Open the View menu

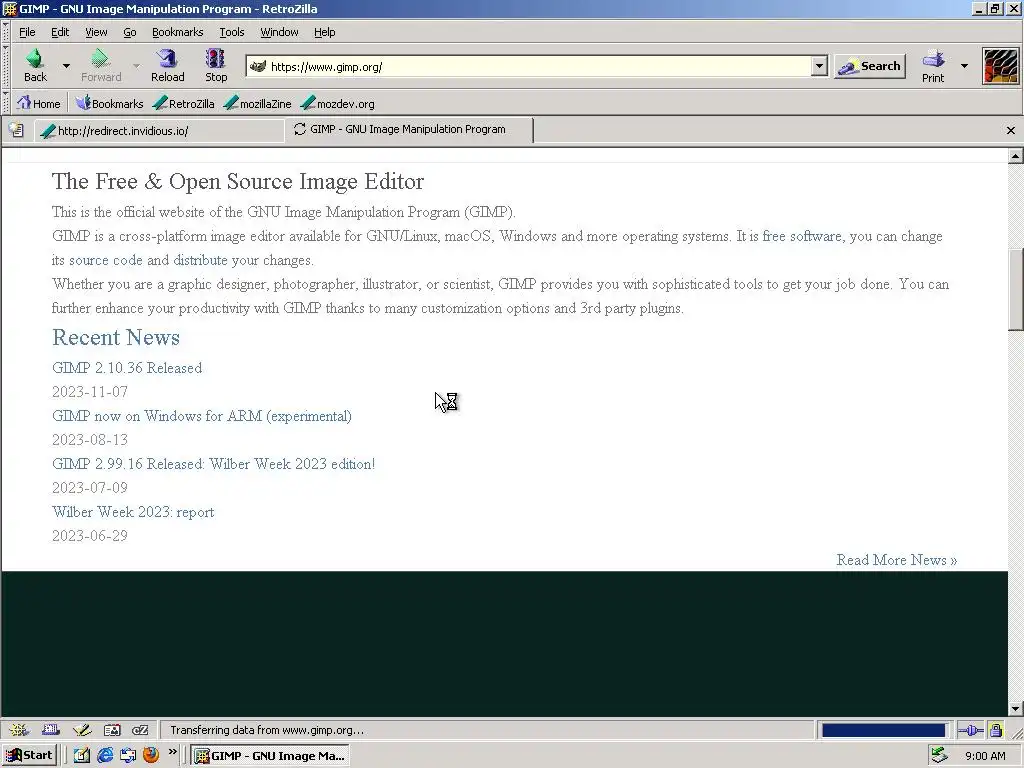[x=96, y=32]
